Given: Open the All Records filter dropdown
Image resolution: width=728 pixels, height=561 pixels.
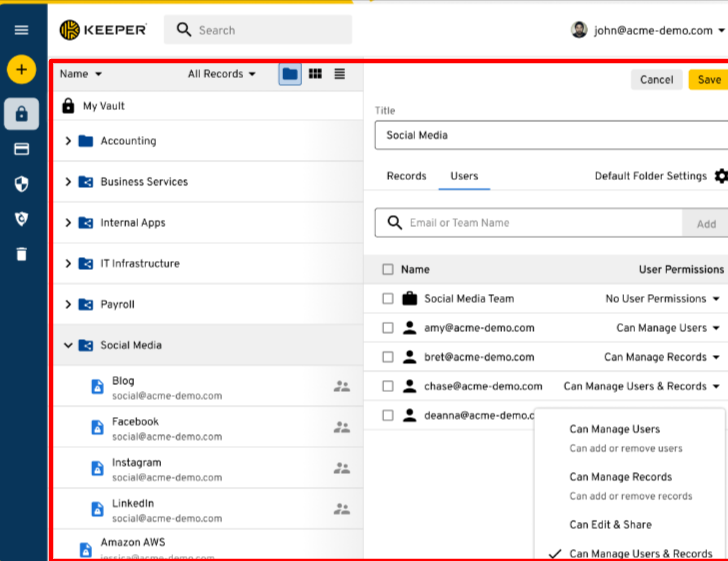Looking at the screenshot, I should (222, 74).
